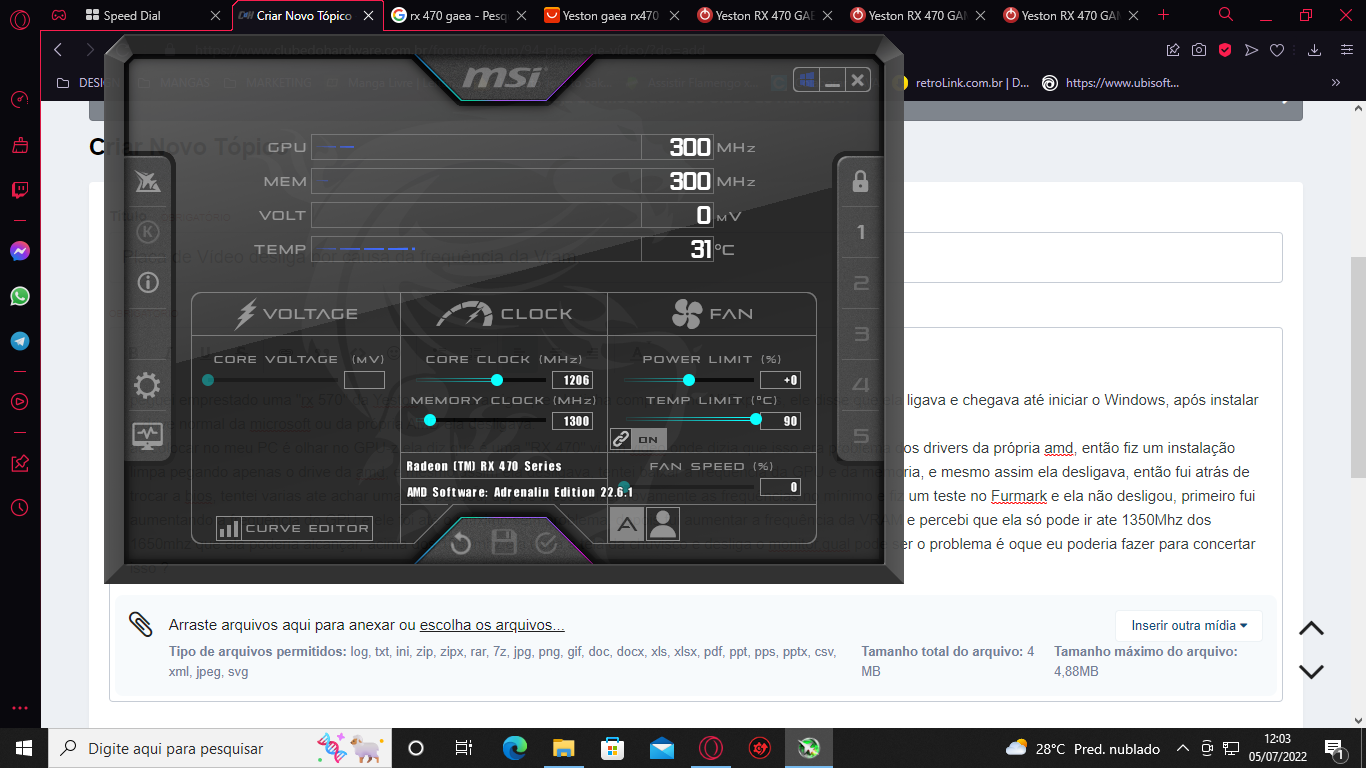Open Twitch in the Opera sidebar
The width and height of the screenshot is (1366, 768).
pyautogui.click(x=20, y=190)
